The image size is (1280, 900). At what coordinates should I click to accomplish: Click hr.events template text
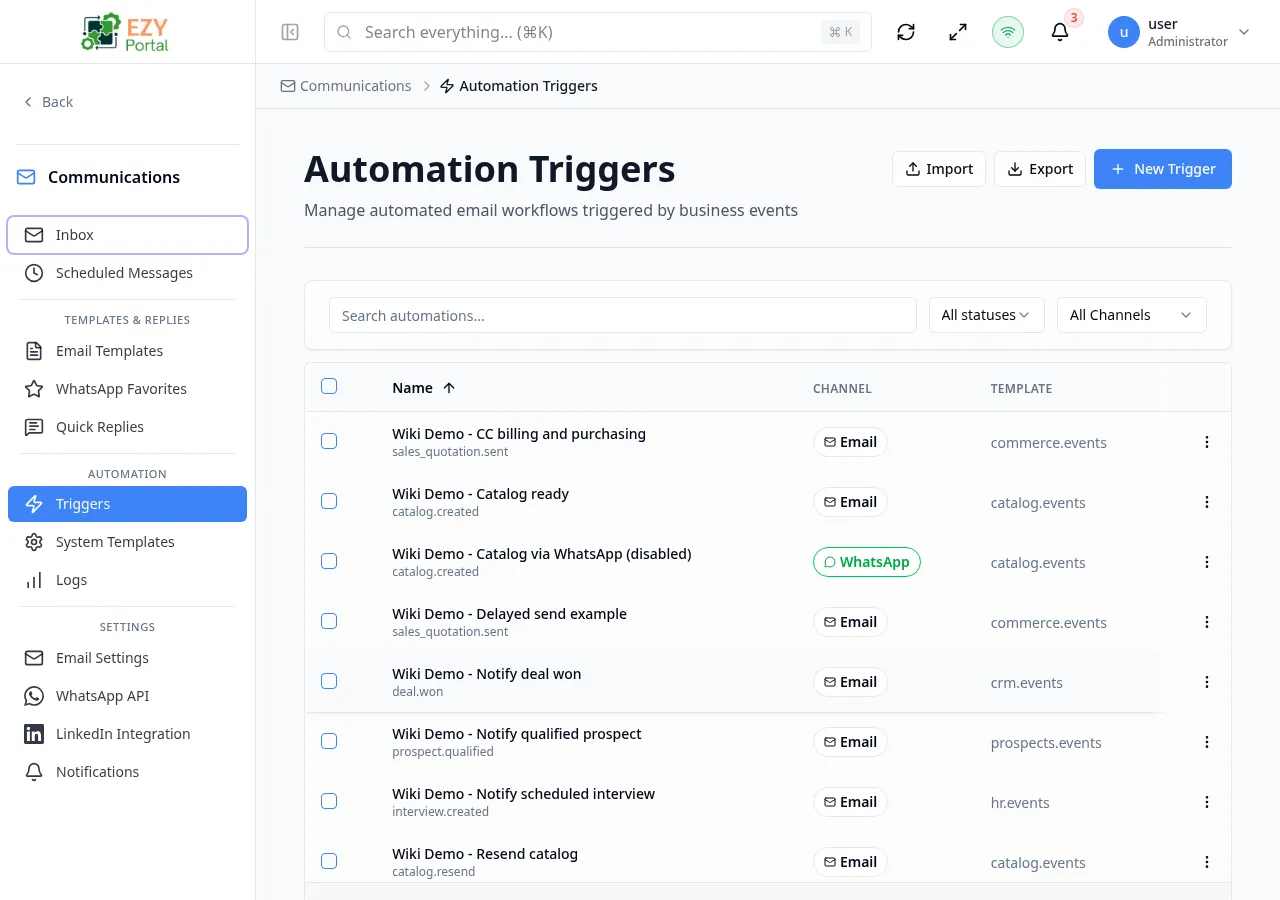click(x=1020, y=803)
